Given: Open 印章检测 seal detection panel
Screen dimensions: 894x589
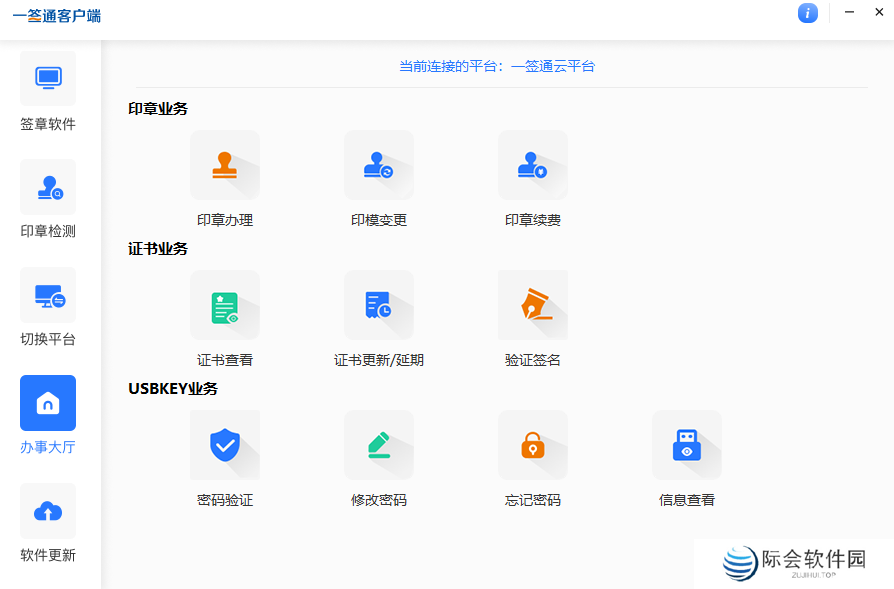Looking at the screenshot, I should pyautogui.click(x=47, y=201).
